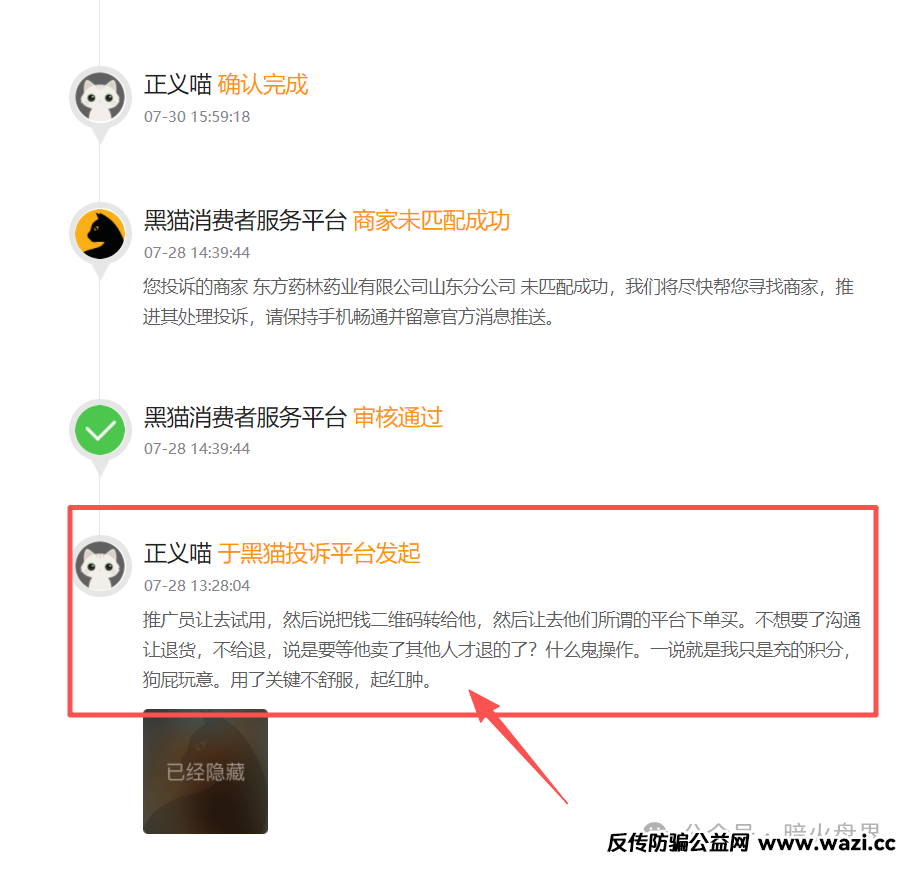
Task: Click the 商家未匹配成功 status text
Action: (431, 221)
